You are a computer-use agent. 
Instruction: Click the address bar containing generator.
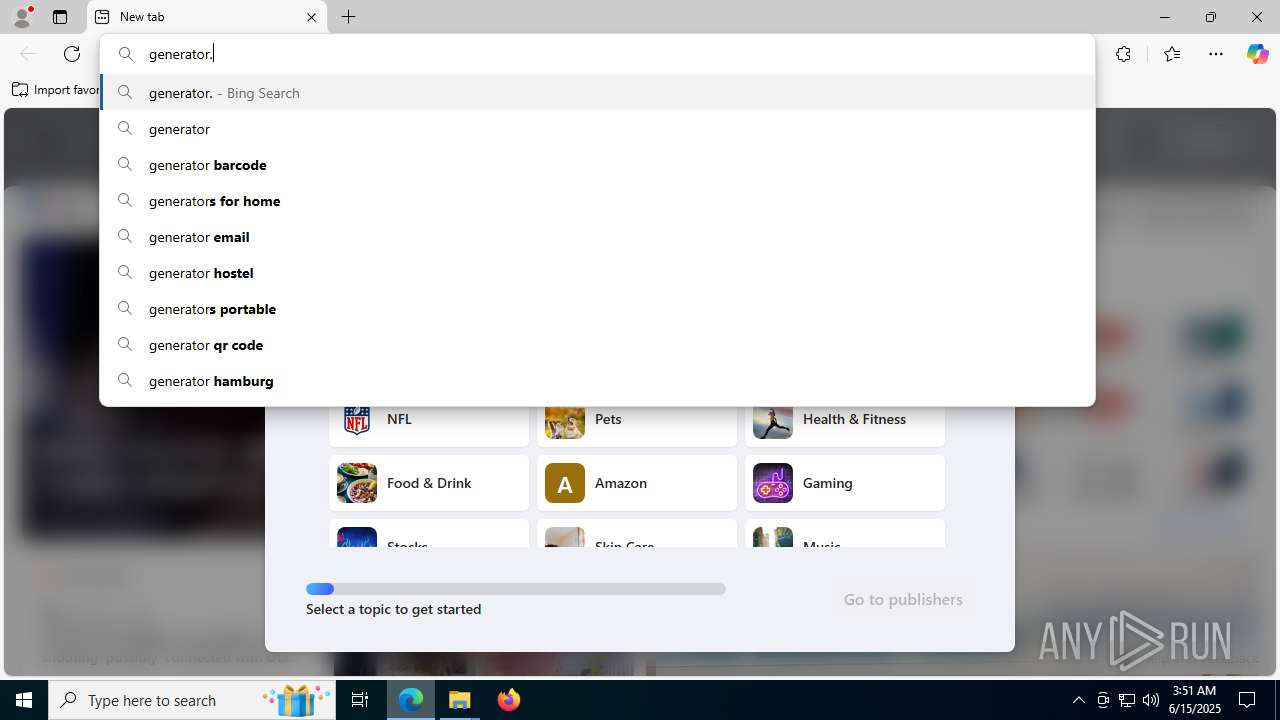tap(597, 54)
